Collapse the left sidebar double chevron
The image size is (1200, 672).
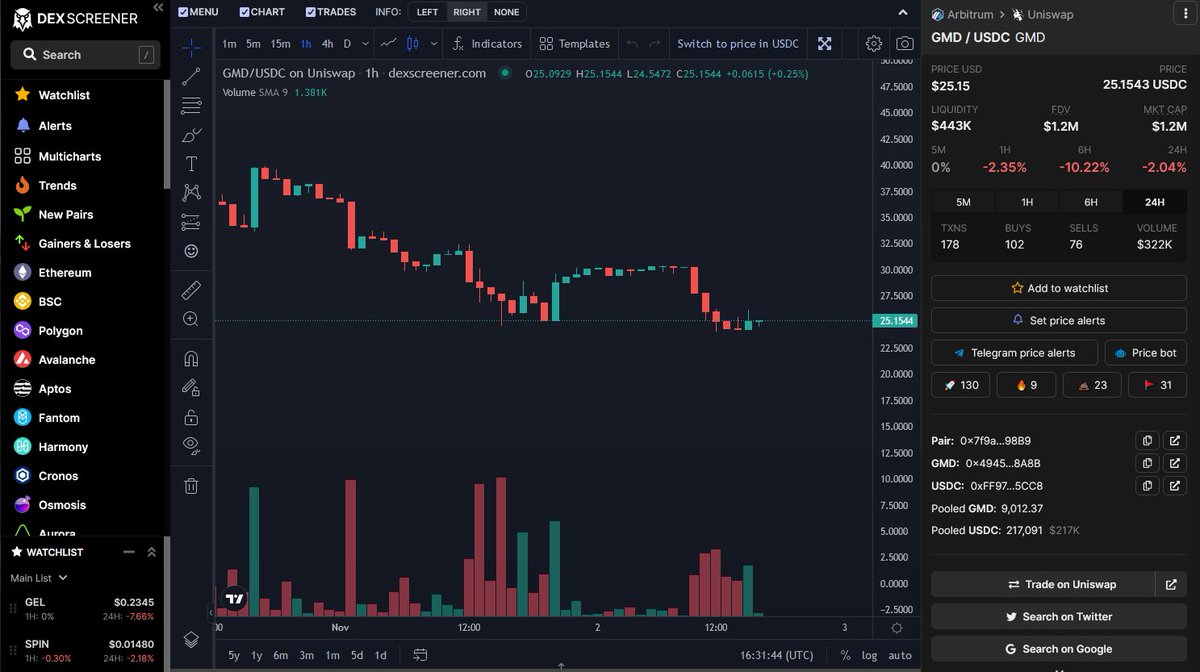pos(156,9)
